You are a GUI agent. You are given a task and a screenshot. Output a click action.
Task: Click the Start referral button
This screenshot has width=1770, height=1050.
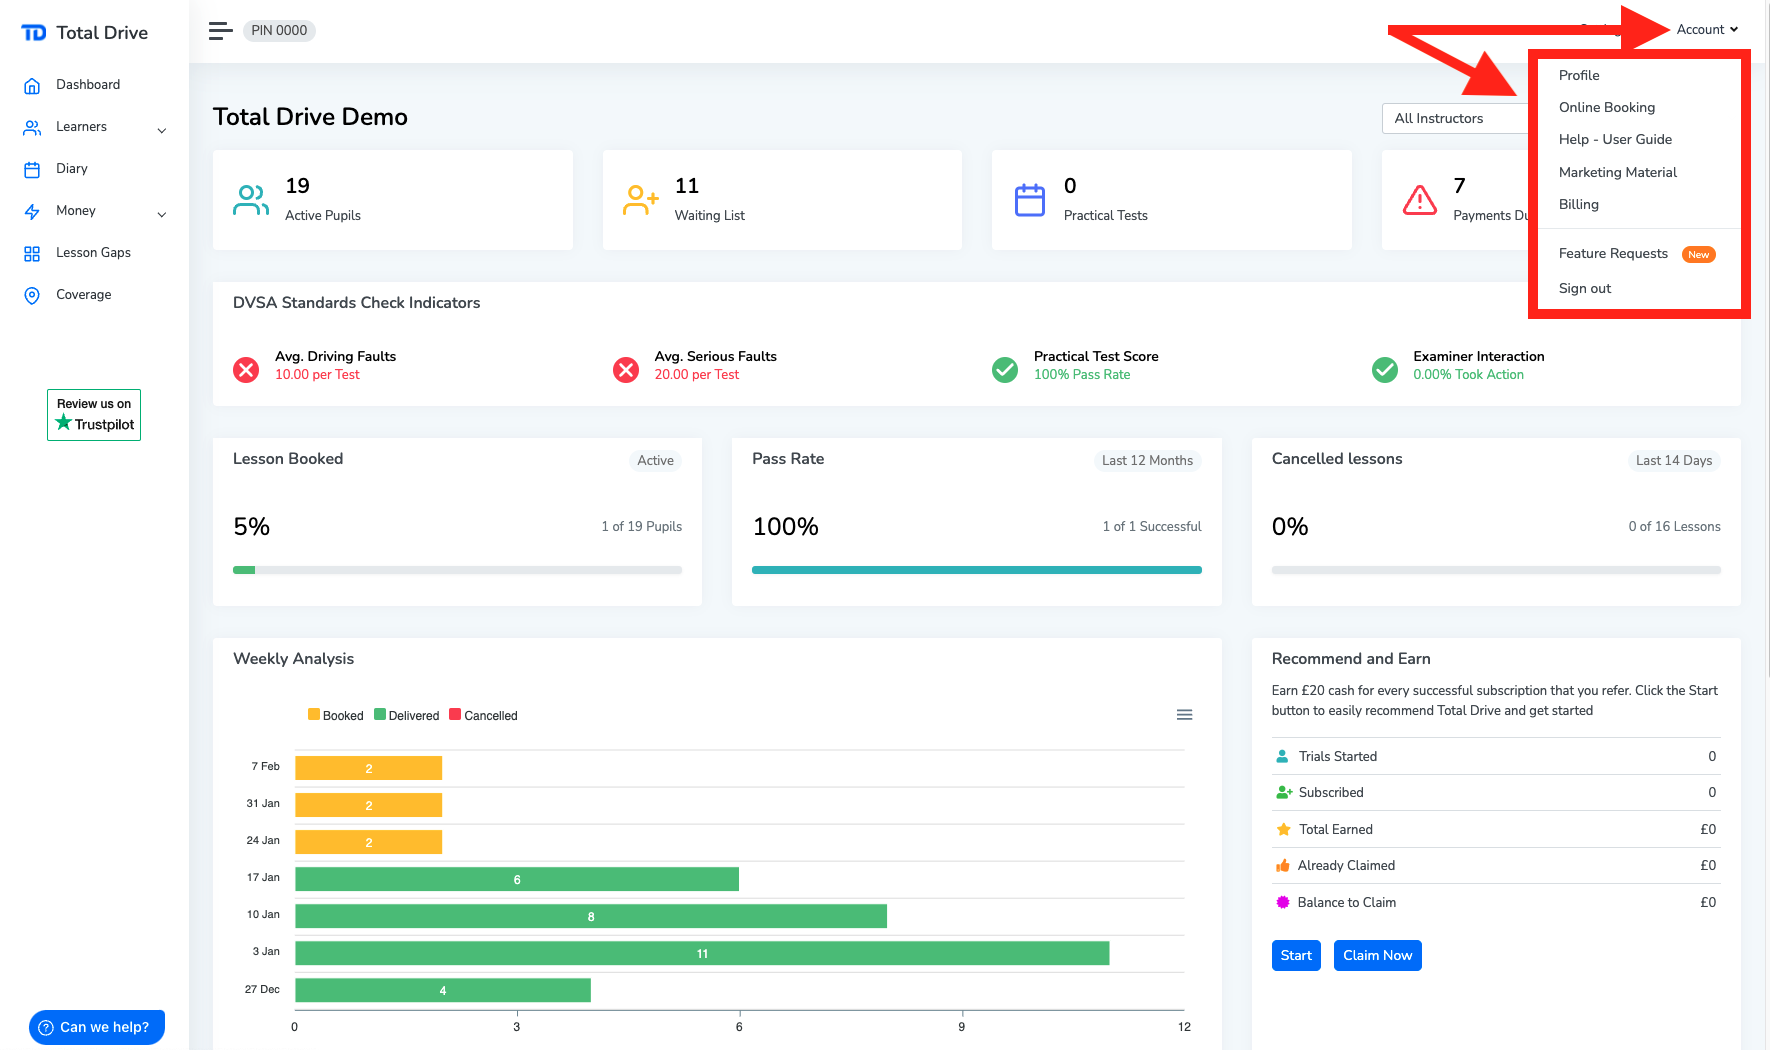(1295, 956)
